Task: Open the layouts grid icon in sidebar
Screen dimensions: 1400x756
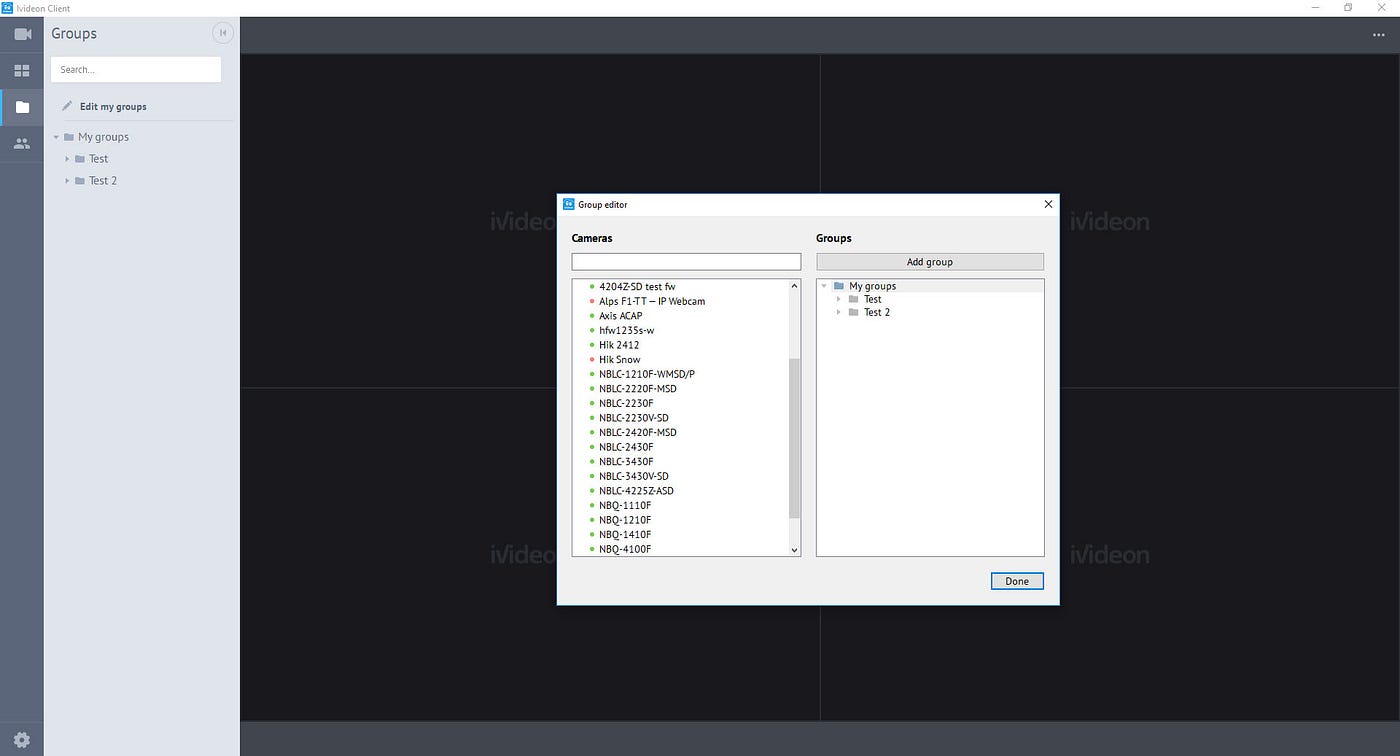Action: pos(22,71)
